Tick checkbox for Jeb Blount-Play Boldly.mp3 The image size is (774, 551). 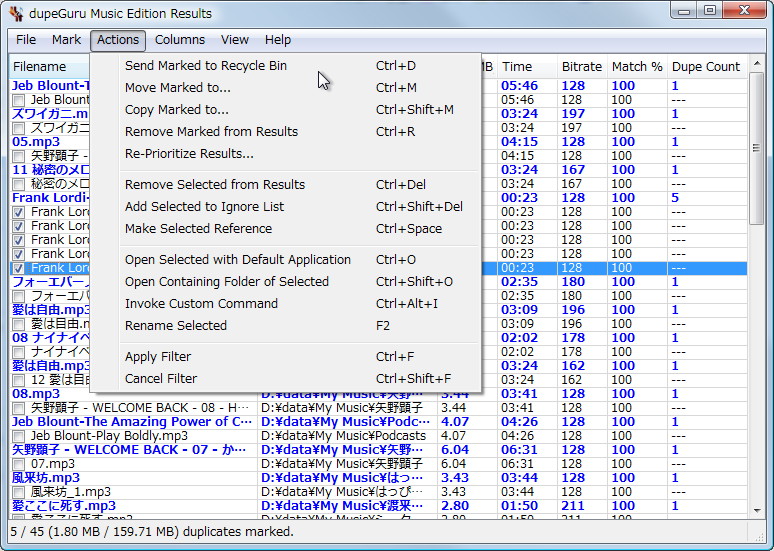tap(18, 436)
